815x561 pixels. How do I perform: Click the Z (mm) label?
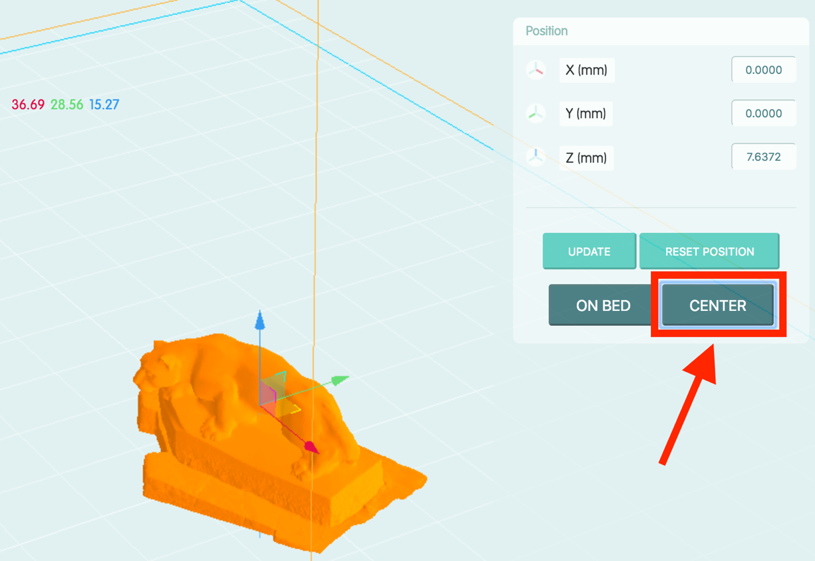point(586,158)
